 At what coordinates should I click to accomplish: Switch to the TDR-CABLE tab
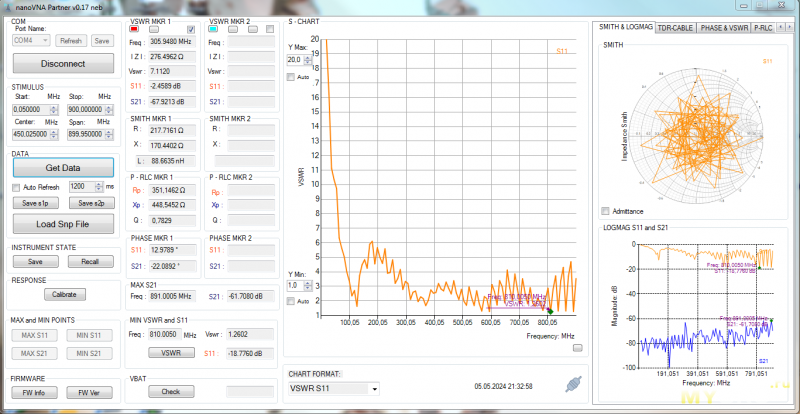pyautogui.click(x=676, y=28)
